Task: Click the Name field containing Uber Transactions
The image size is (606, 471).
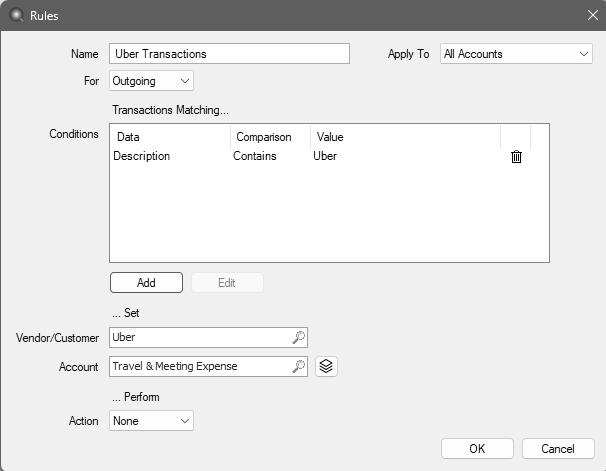Action: (229, 54)
